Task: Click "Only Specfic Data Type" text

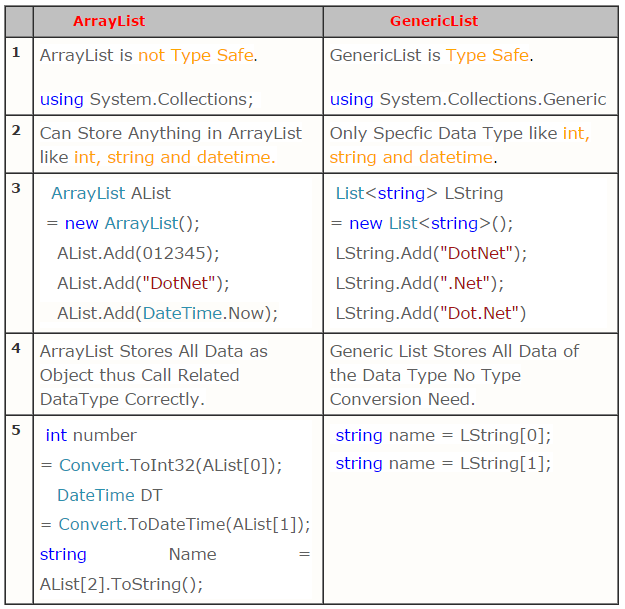Action: pyautogui.click(x=444, y=133)
